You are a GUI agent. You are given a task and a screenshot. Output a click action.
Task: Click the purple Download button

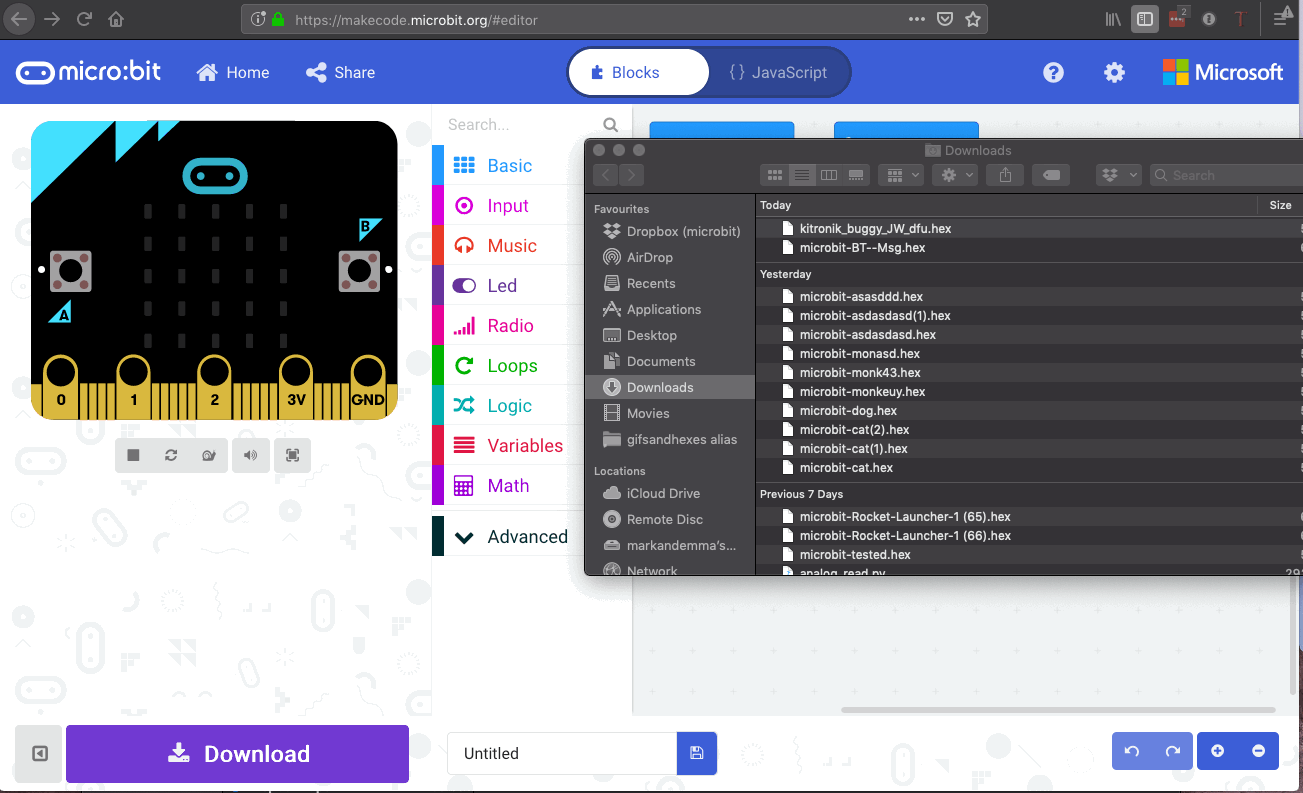coord(237,753)
